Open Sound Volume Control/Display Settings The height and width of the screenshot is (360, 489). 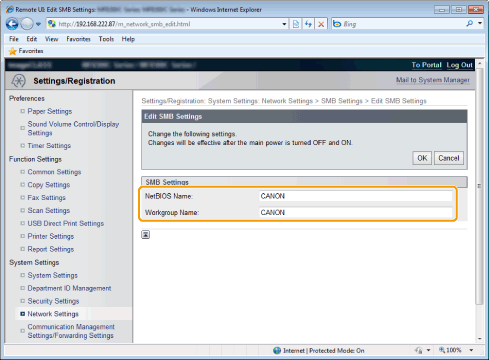coord(73,128)
